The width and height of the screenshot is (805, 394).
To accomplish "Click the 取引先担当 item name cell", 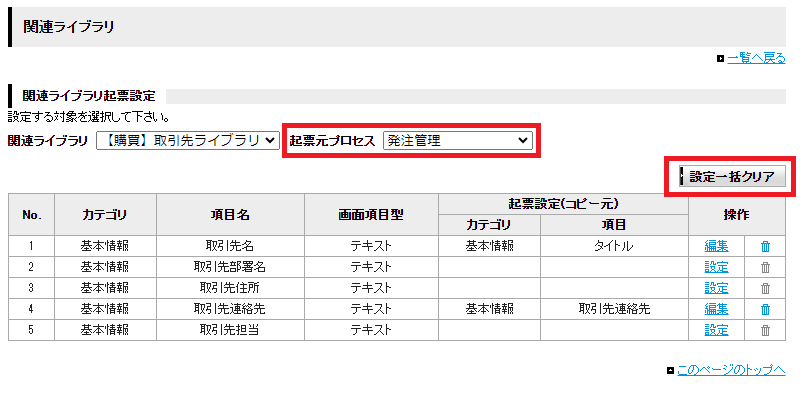I will (230, 330).
